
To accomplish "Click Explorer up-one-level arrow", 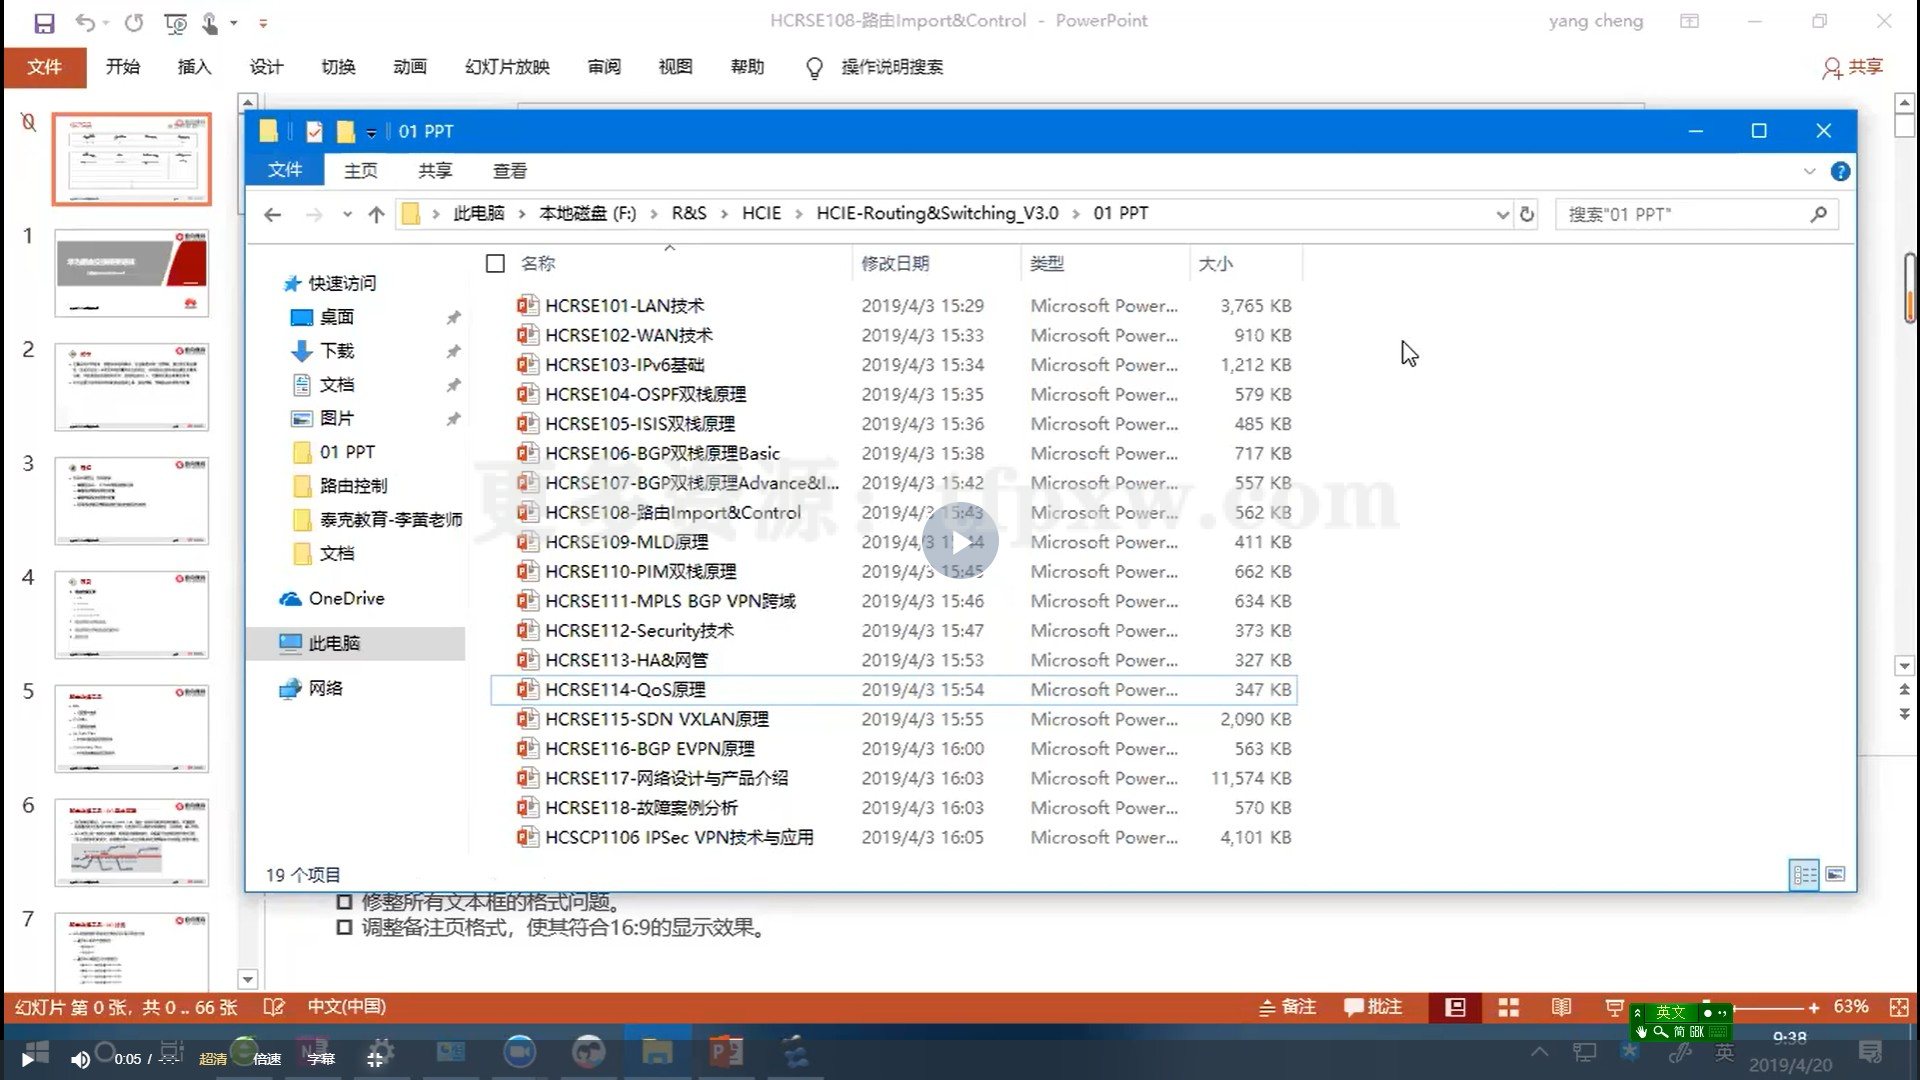I will (x=376, y=214).
